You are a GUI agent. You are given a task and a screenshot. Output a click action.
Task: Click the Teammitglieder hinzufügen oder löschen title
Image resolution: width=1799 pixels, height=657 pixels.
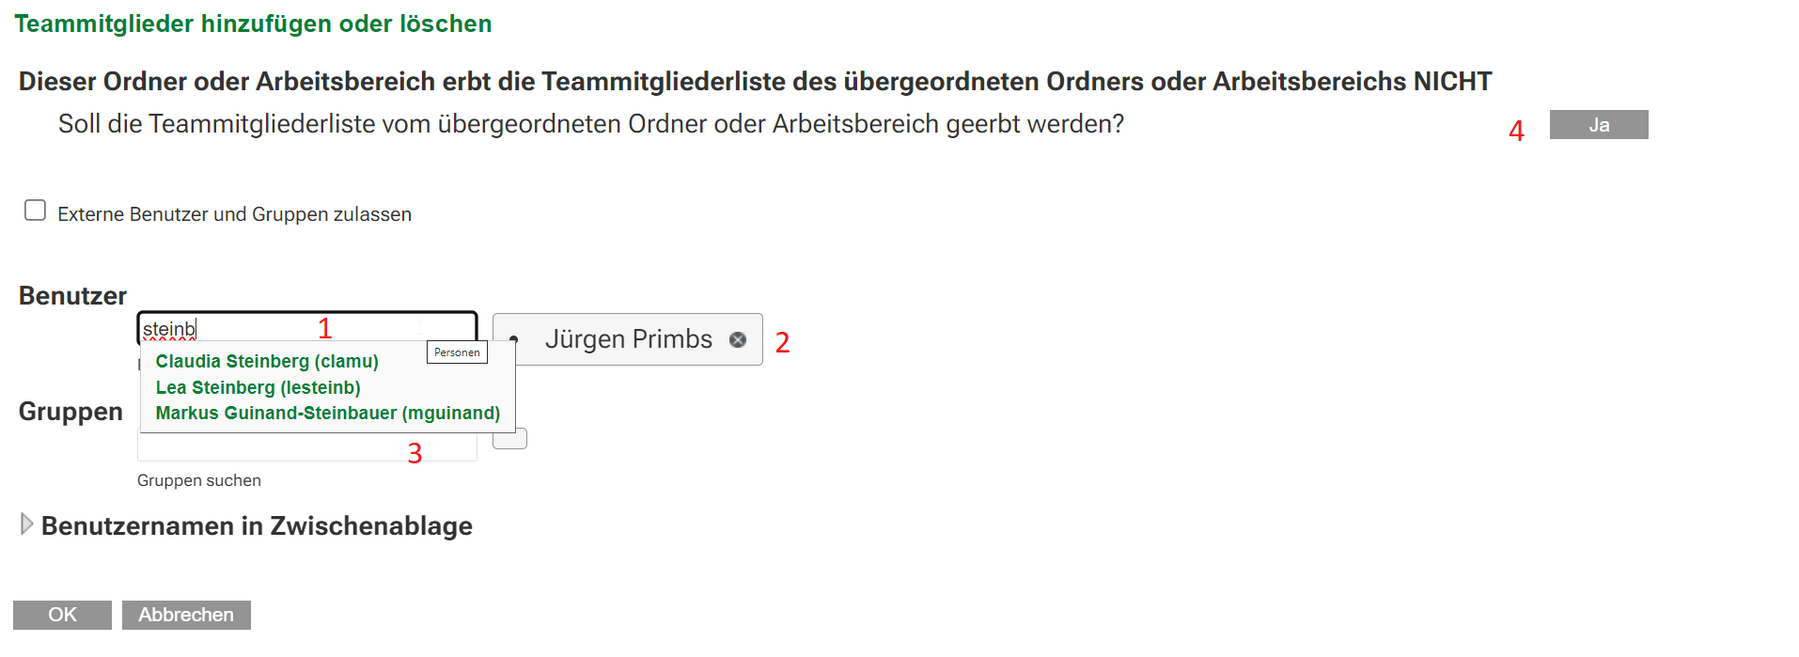[x=253, y=23]
